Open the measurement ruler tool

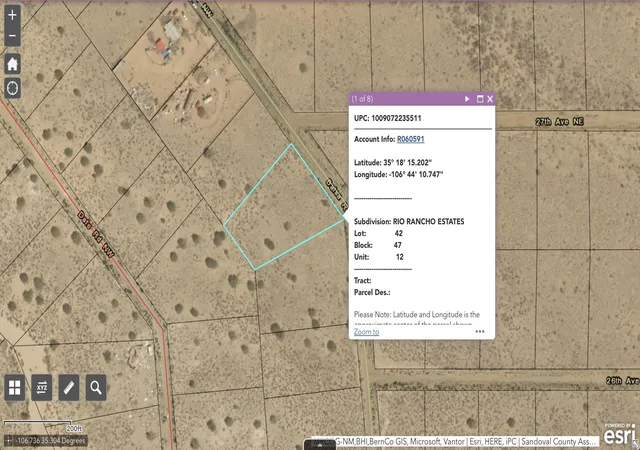[69, 388]
